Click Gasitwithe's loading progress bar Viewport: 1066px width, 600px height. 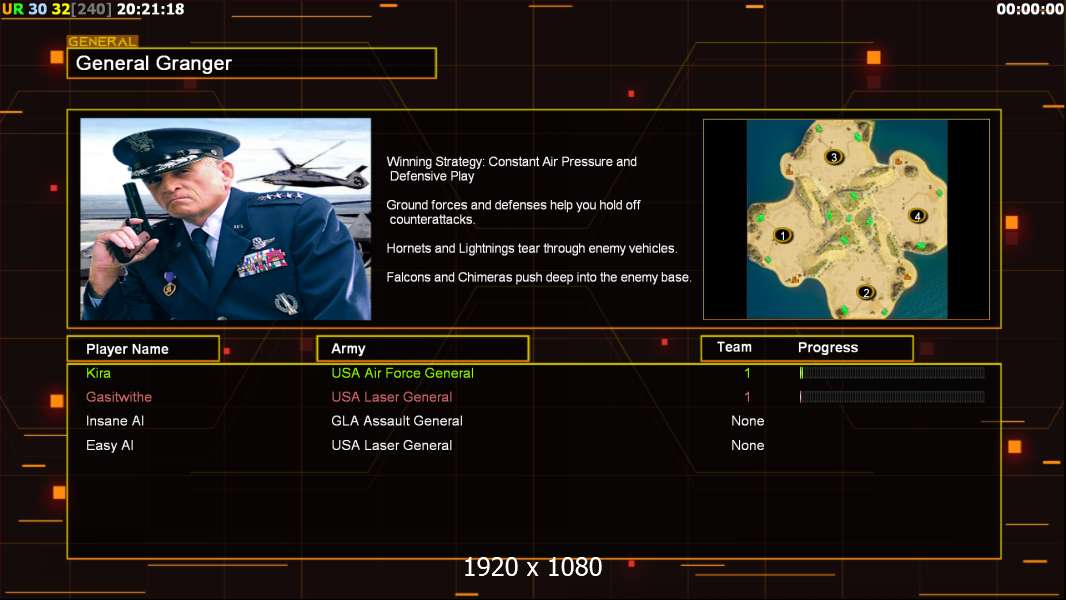892,397
